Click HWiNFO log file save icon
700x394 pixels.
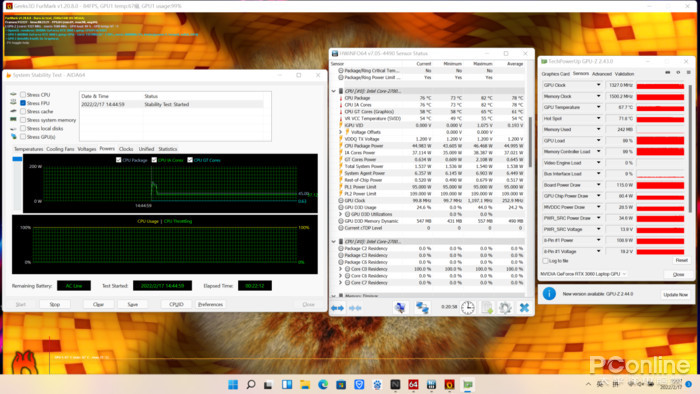487,307
